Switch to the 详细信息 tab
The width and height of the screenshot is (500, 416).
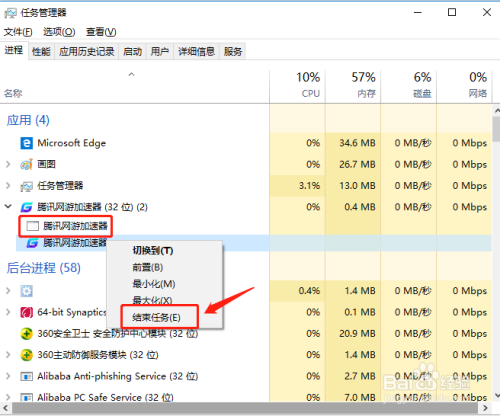[196, 51]
